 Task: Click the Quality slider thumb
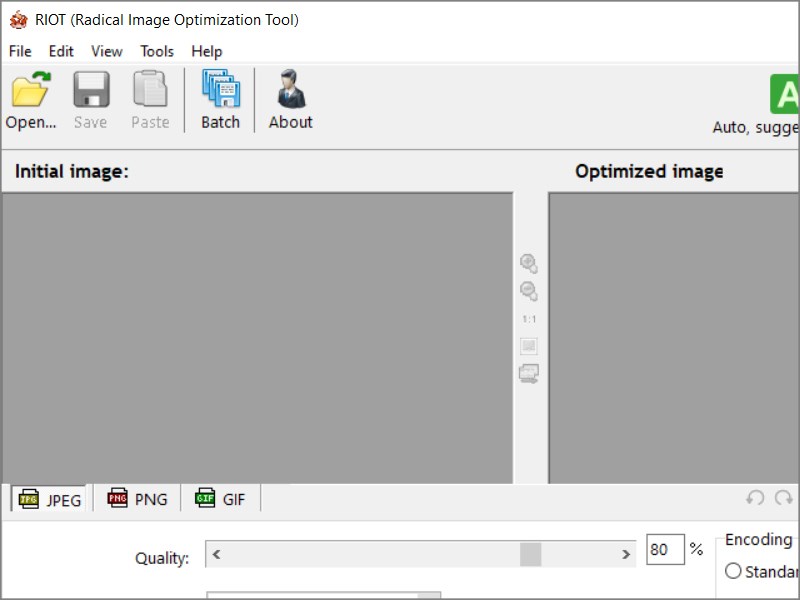tap(531, 554)
